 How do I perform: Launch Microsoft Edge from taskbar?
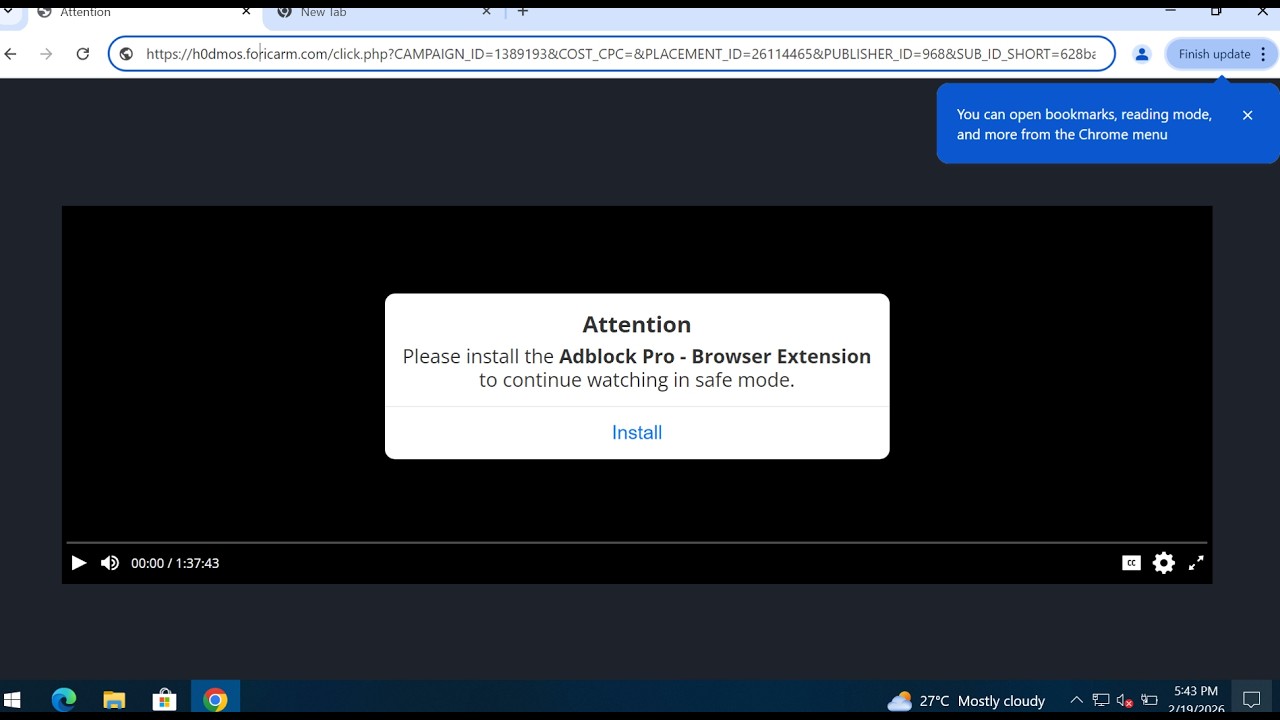[64, 700]
